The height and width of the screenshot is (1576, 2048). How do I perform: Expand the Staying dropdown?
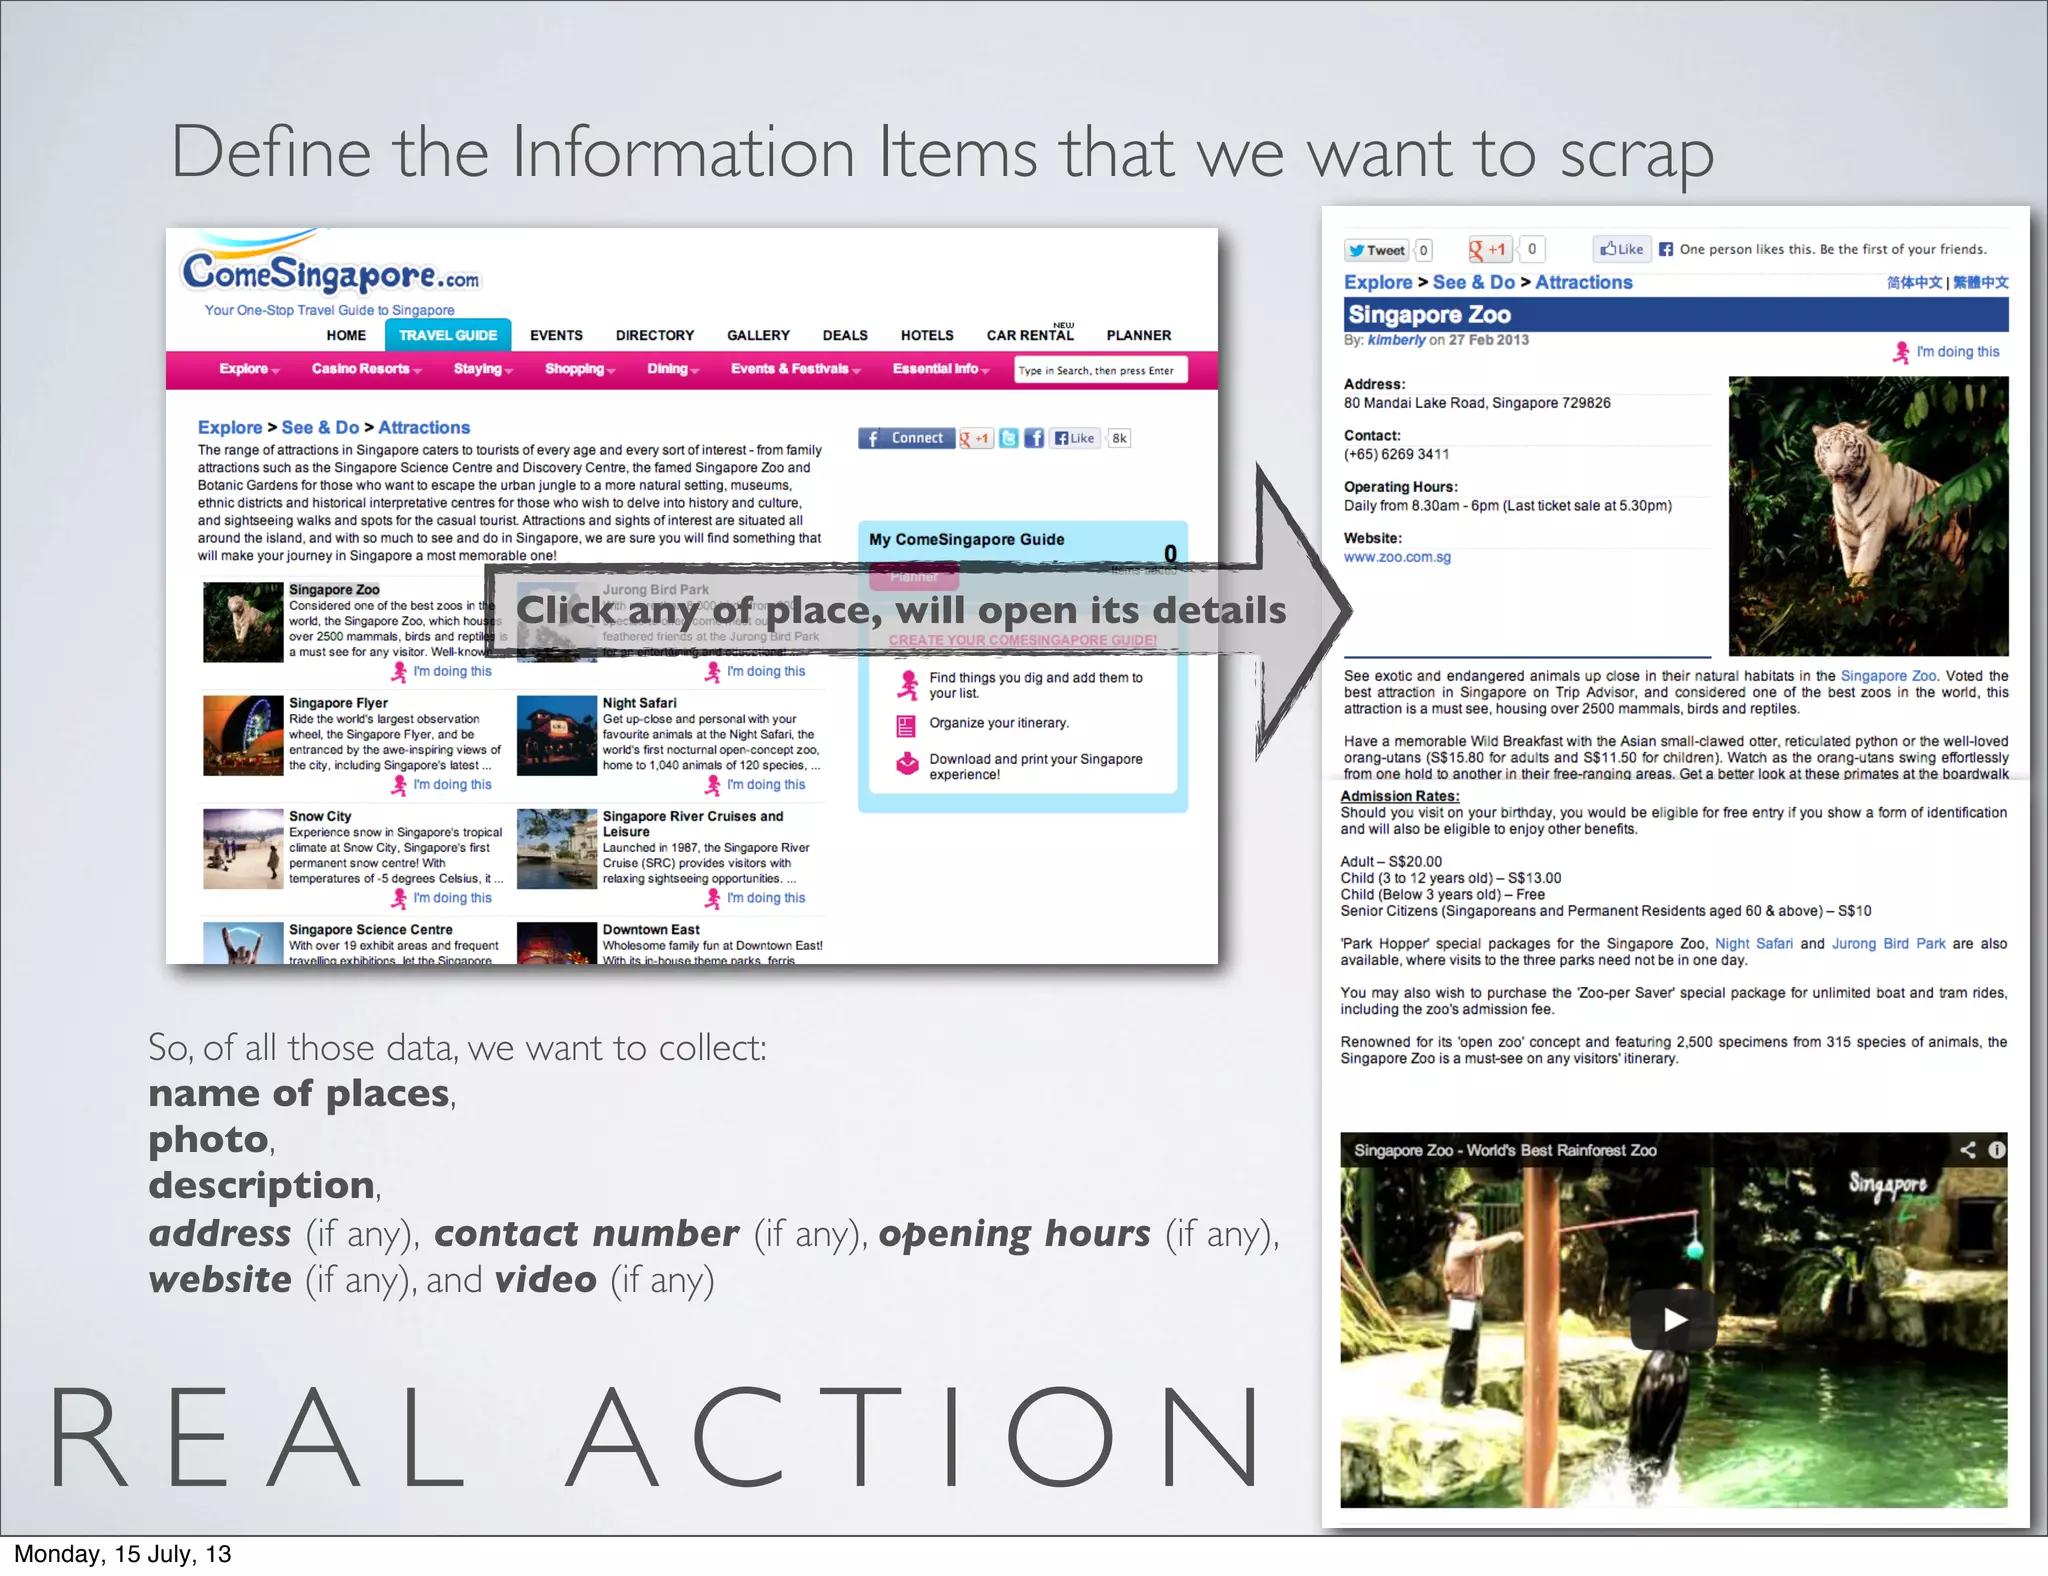click(483, 369)
